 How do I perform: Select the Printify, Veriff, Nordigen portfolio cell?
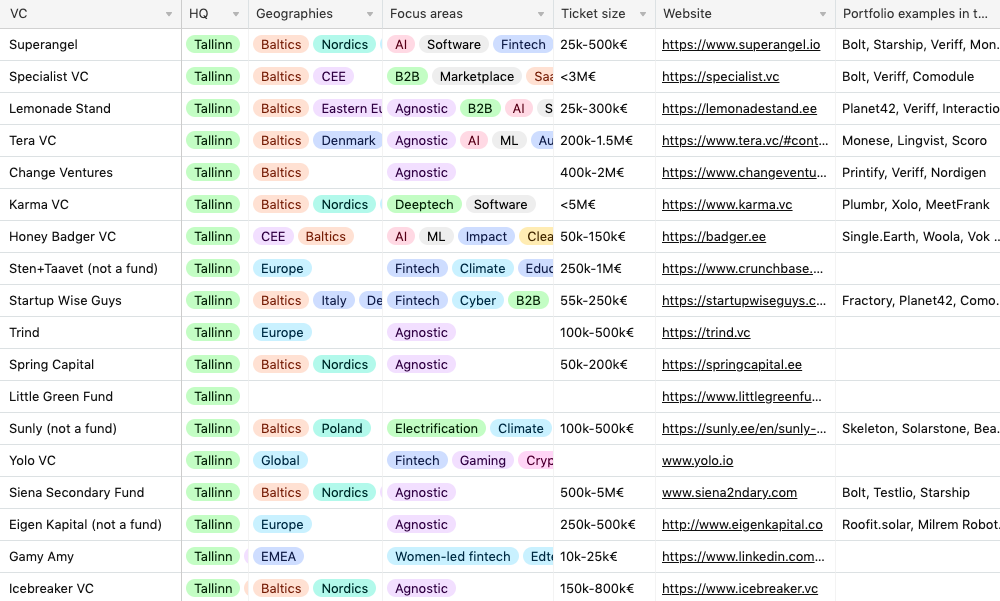pyautogui.click(x=918, y=172)
